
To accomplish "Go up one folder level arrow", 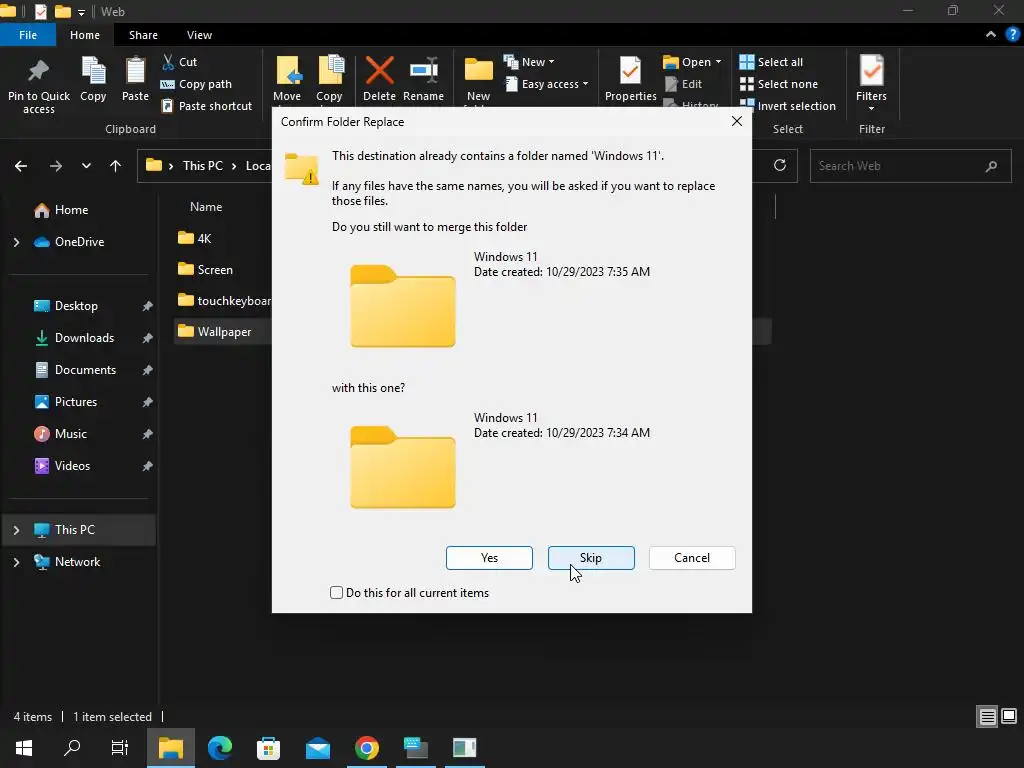I will 116,166.
